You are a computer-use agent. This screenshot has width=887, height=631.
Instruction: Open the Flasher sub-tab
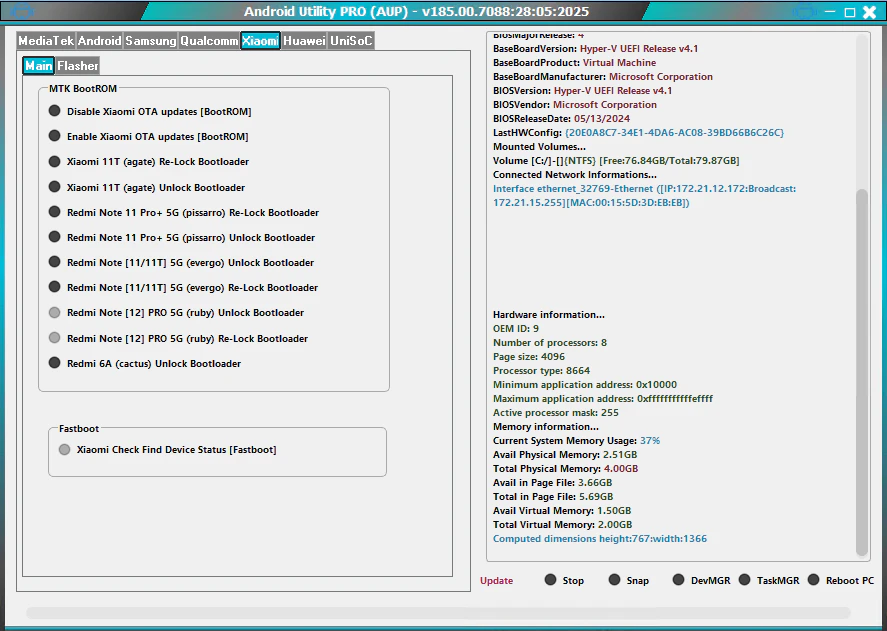77,66
